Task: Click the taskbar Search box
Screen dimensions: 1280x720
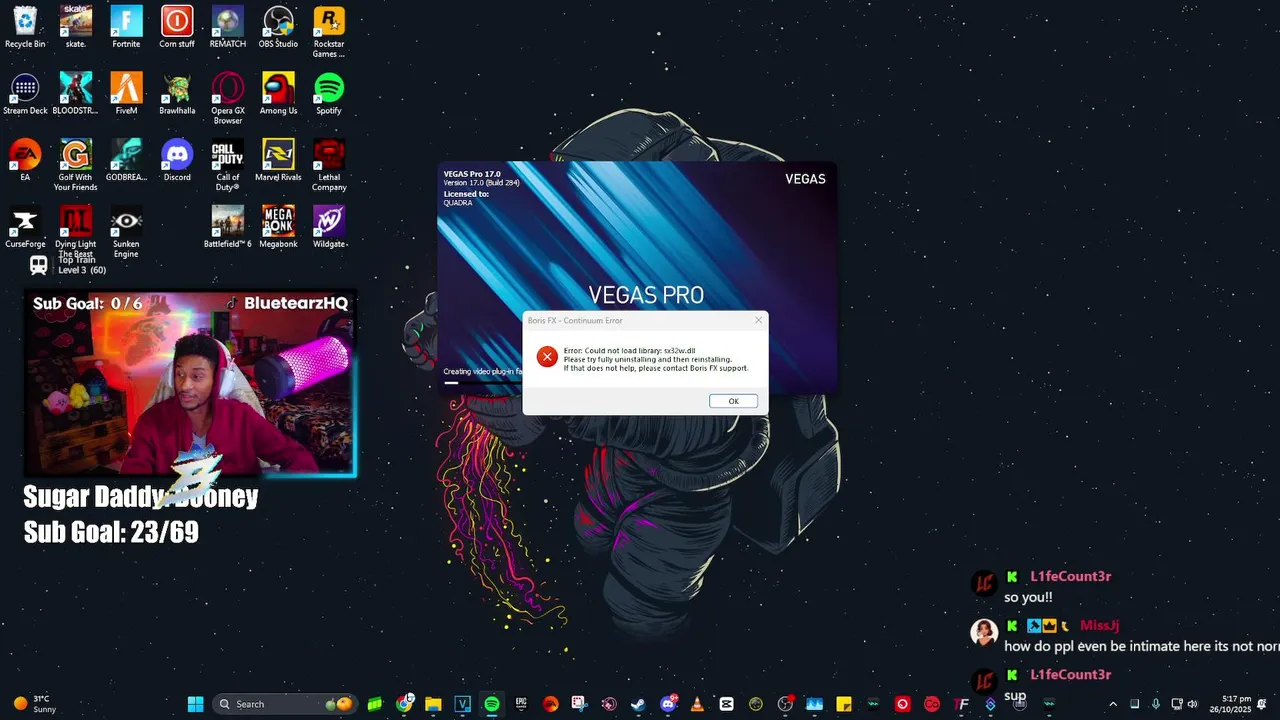Action: pyautogui.click(x=286, y=704)
